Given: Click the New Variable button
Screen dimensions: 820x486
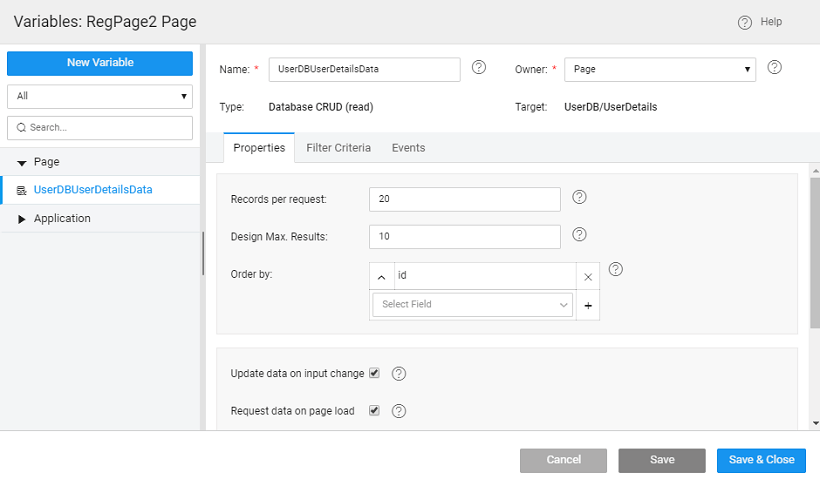Looking at the screenshot, I should coord(99,63).
